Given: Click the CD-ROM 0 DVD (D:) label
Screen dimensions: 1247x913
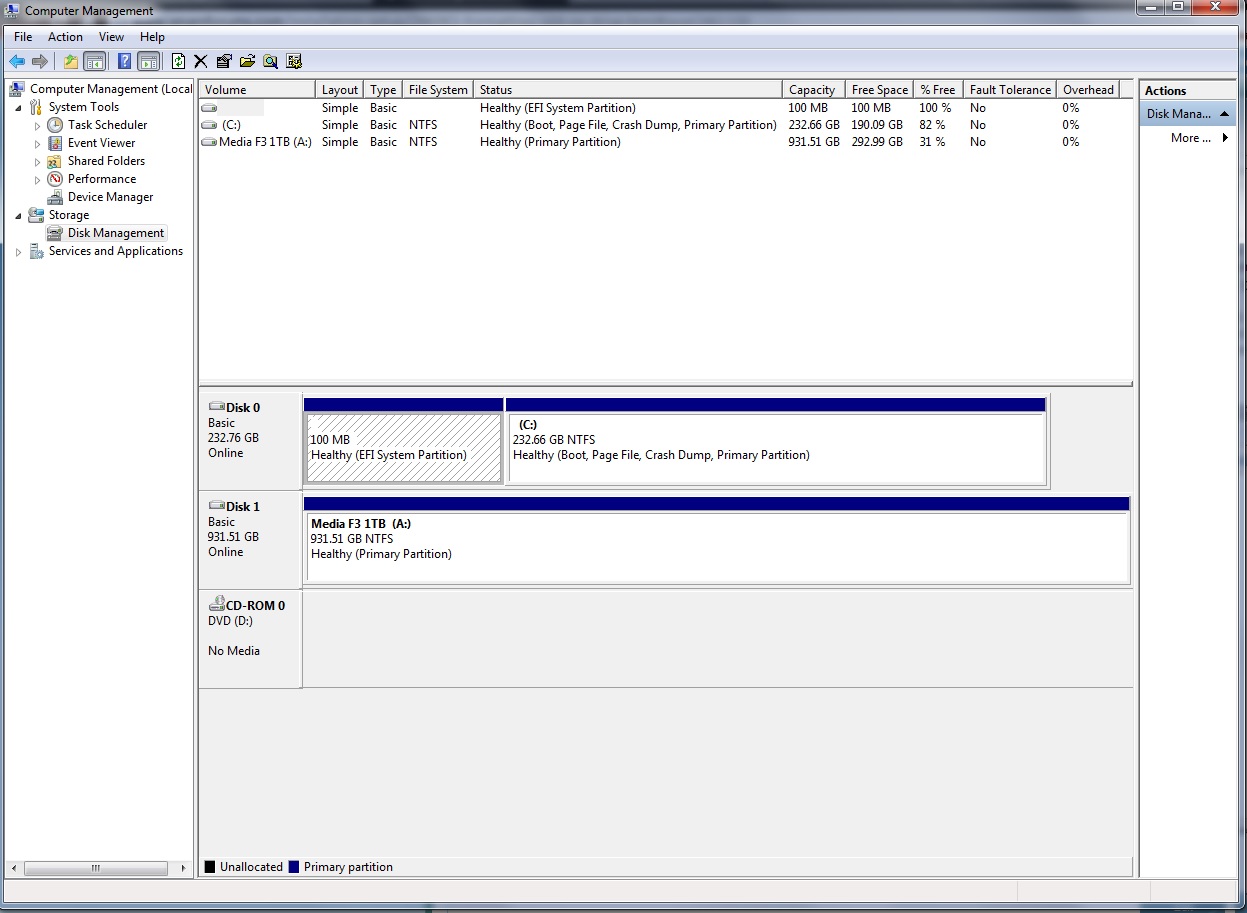Looking at the screenshot, I should (x=250, y=638).
